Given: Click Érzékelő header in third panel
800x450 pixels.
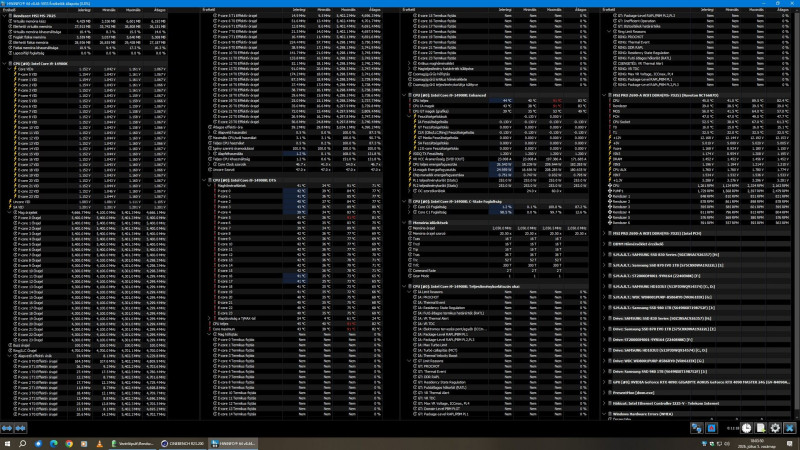Looking at the screenshot, I should (408, 10).
